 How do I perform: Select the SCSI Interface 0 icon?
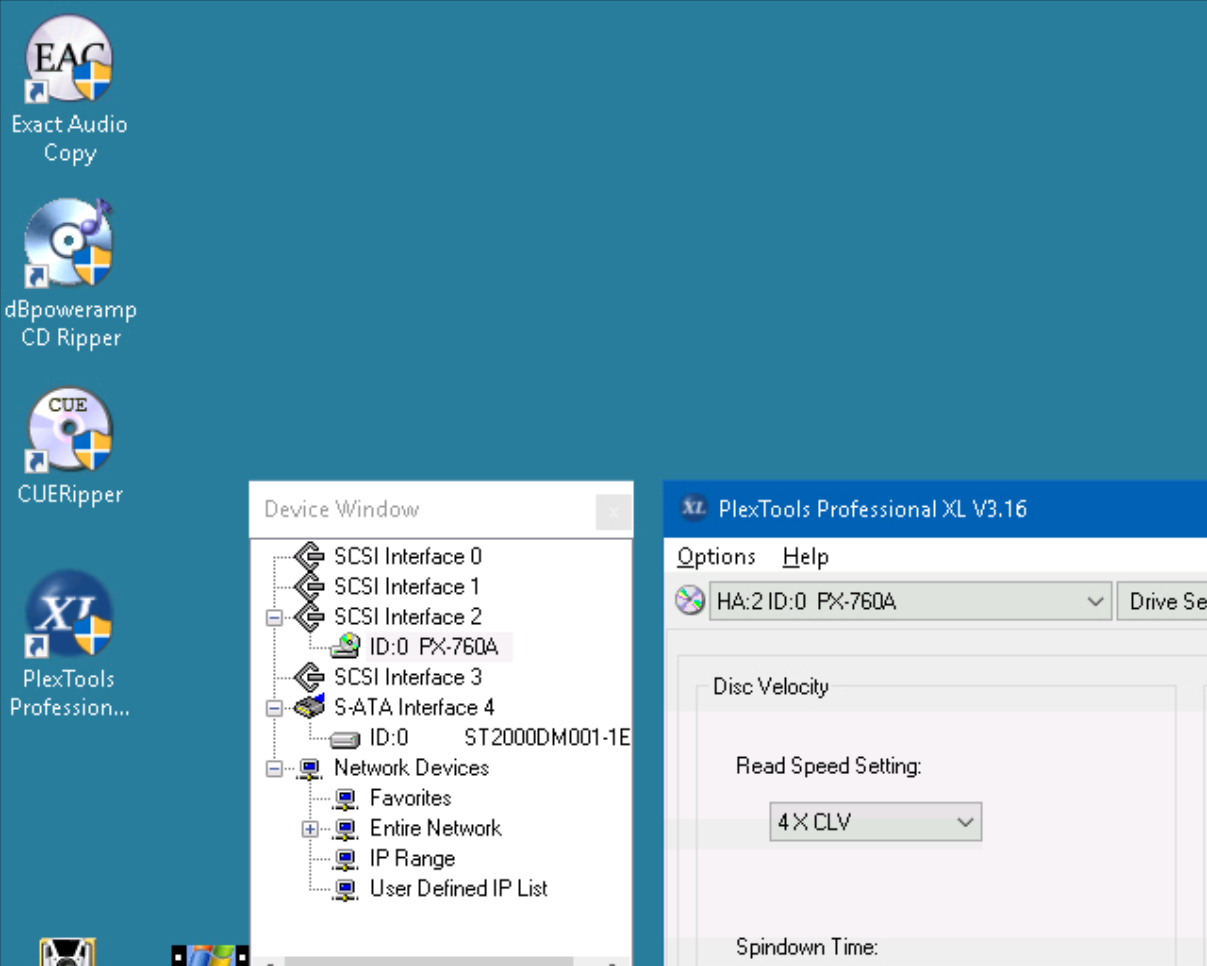[x=311, y=556]
